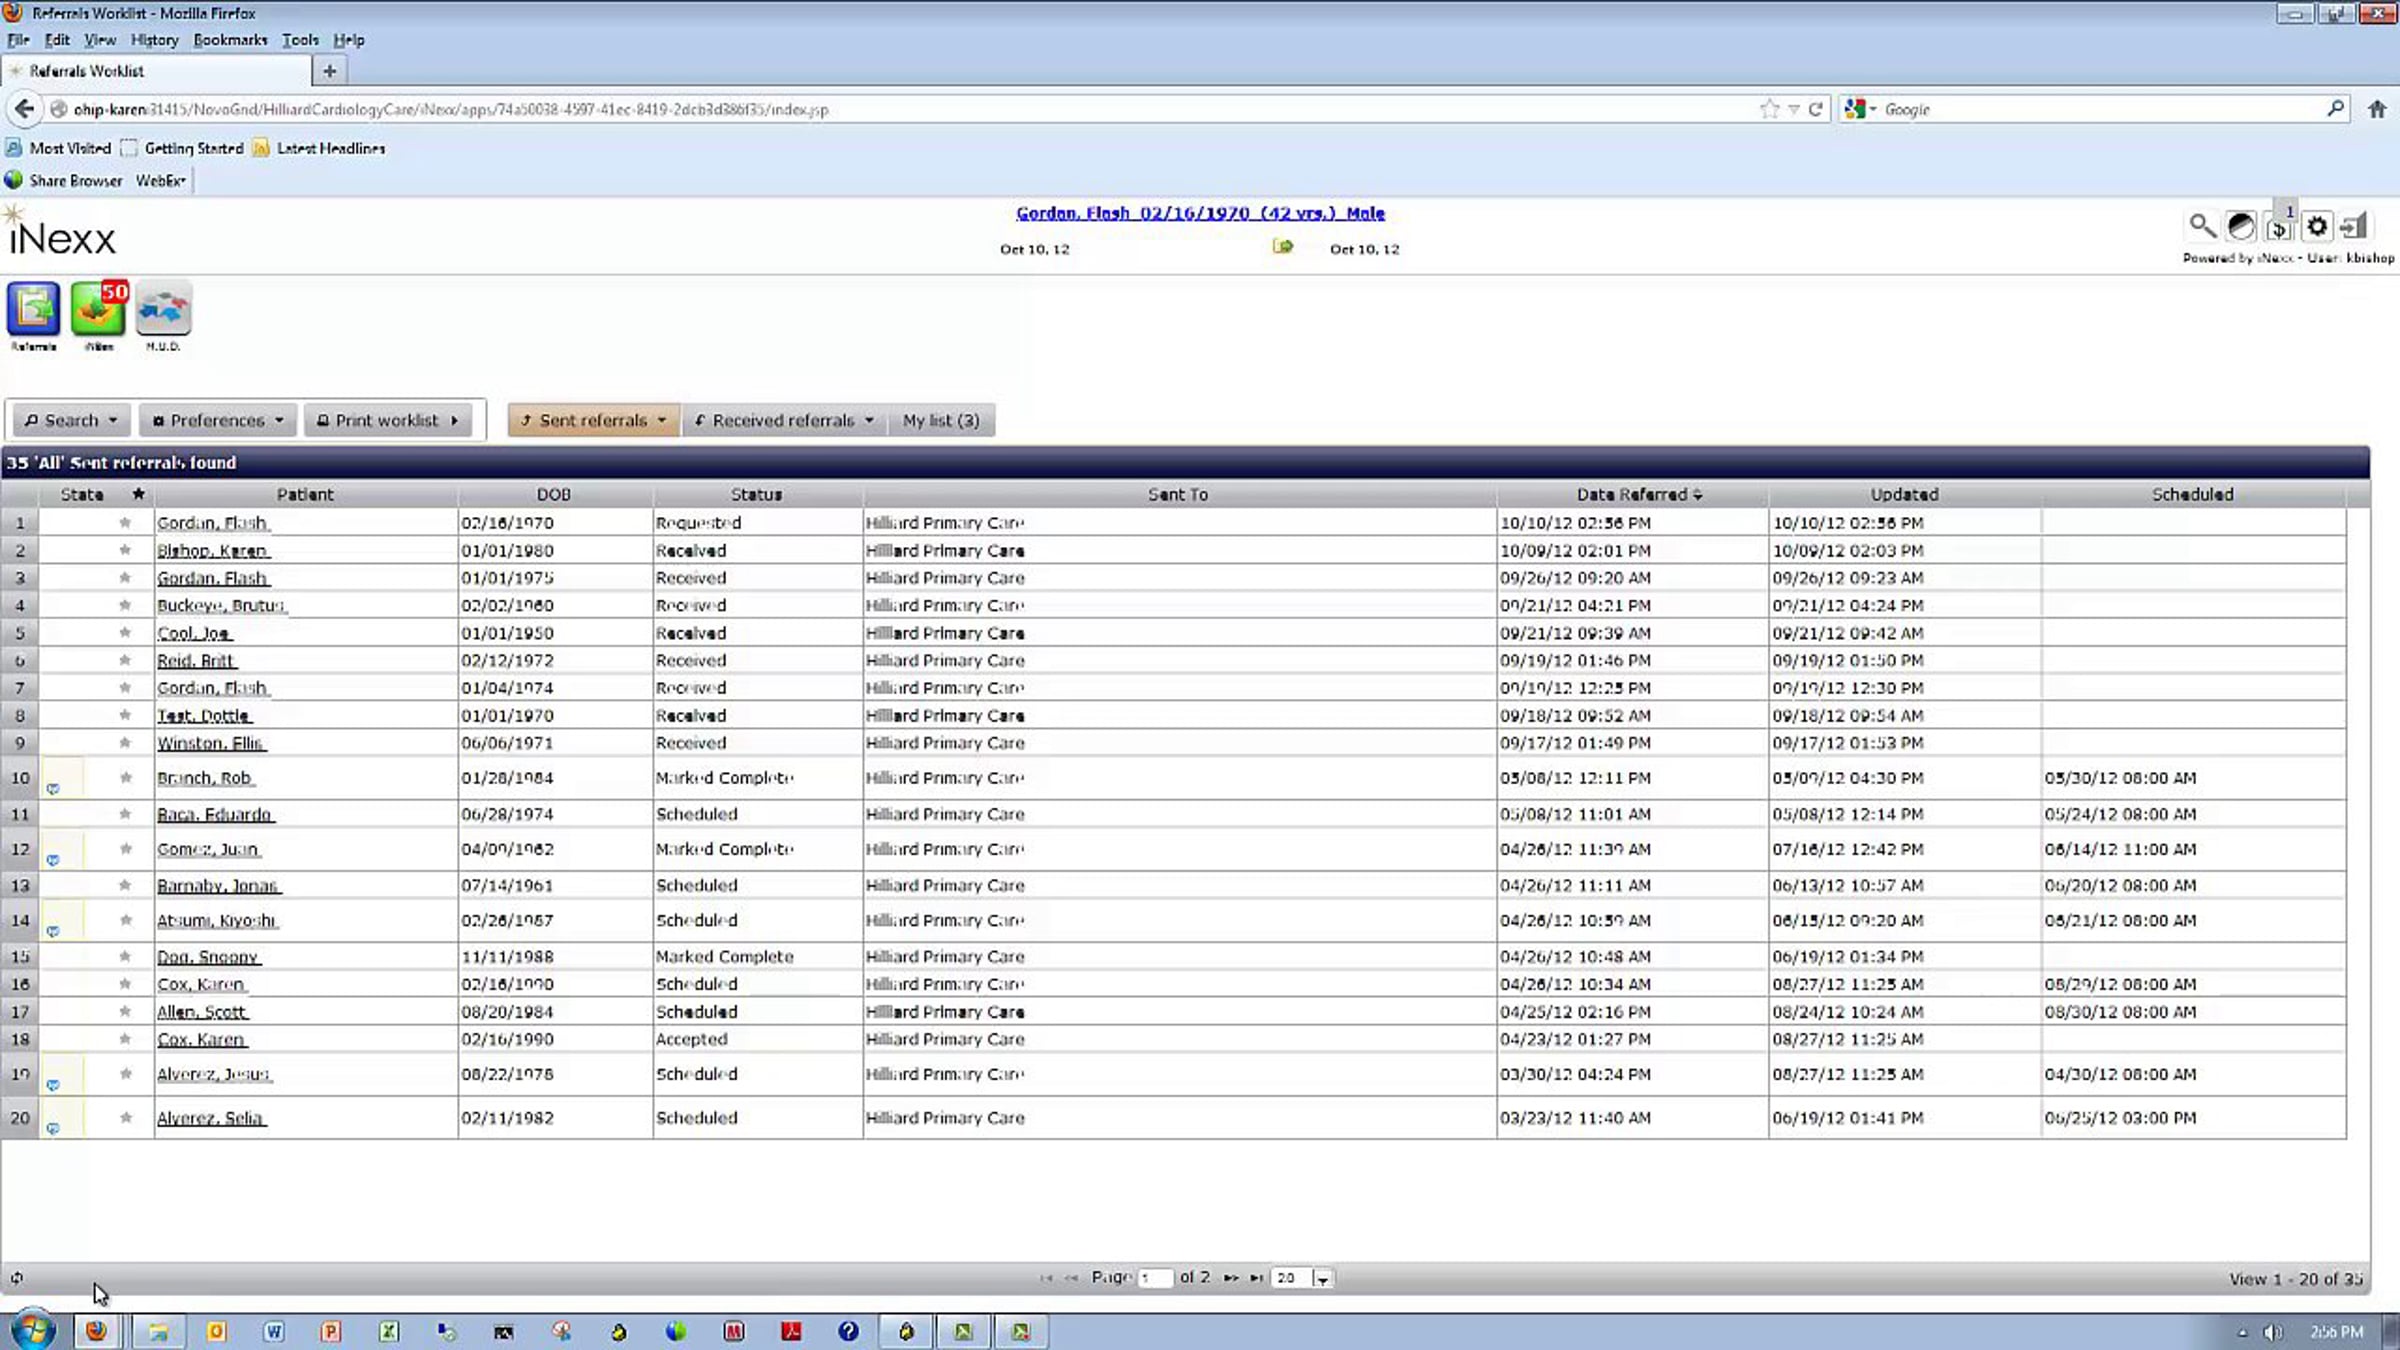Viewport: 2400px width, 1350px height.
Task: Open the inbox app with 50 badge
Action: pyautogui.click(x=99, y=309)
